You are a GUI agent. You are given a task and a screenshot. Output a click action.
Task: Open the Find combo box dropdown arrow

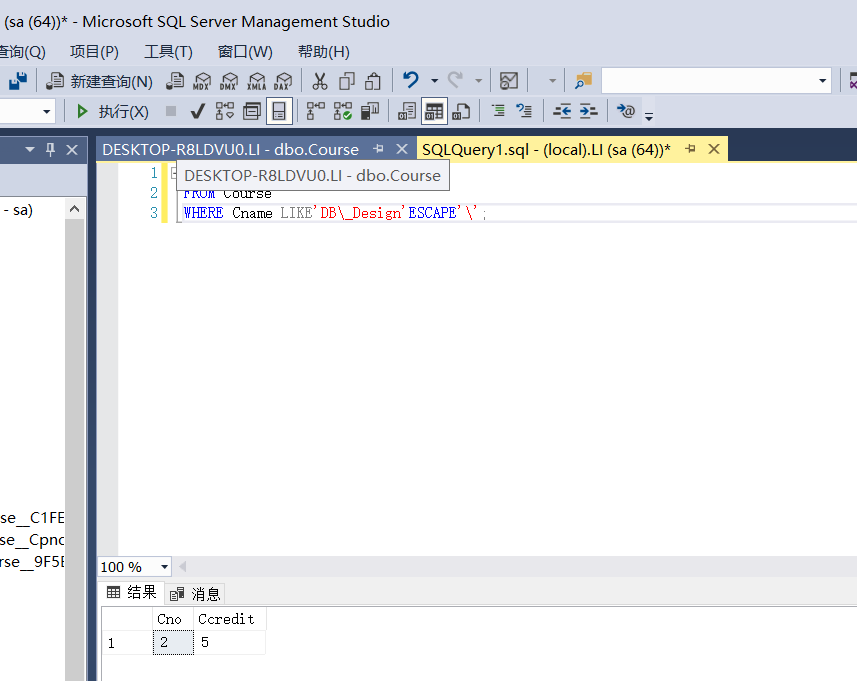[x=823, y=81]
